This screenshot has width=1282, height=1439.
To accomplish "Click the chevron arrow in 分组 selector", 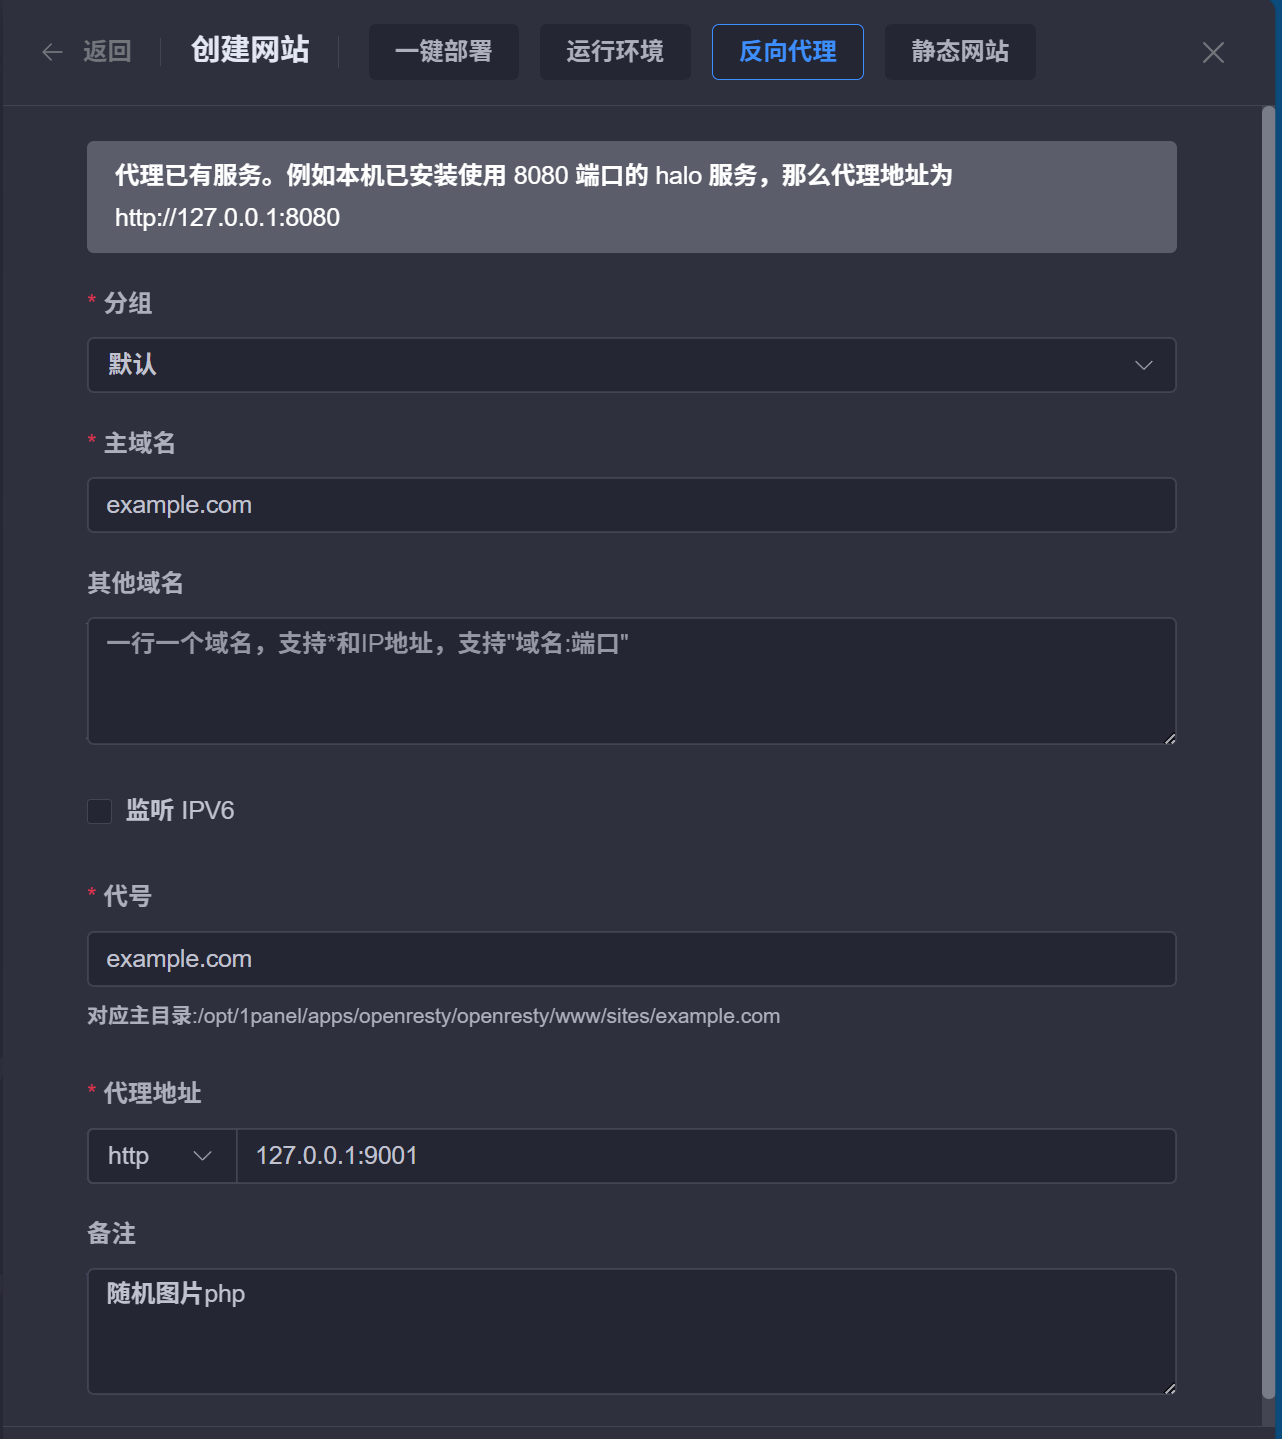I will [1143, 365].
